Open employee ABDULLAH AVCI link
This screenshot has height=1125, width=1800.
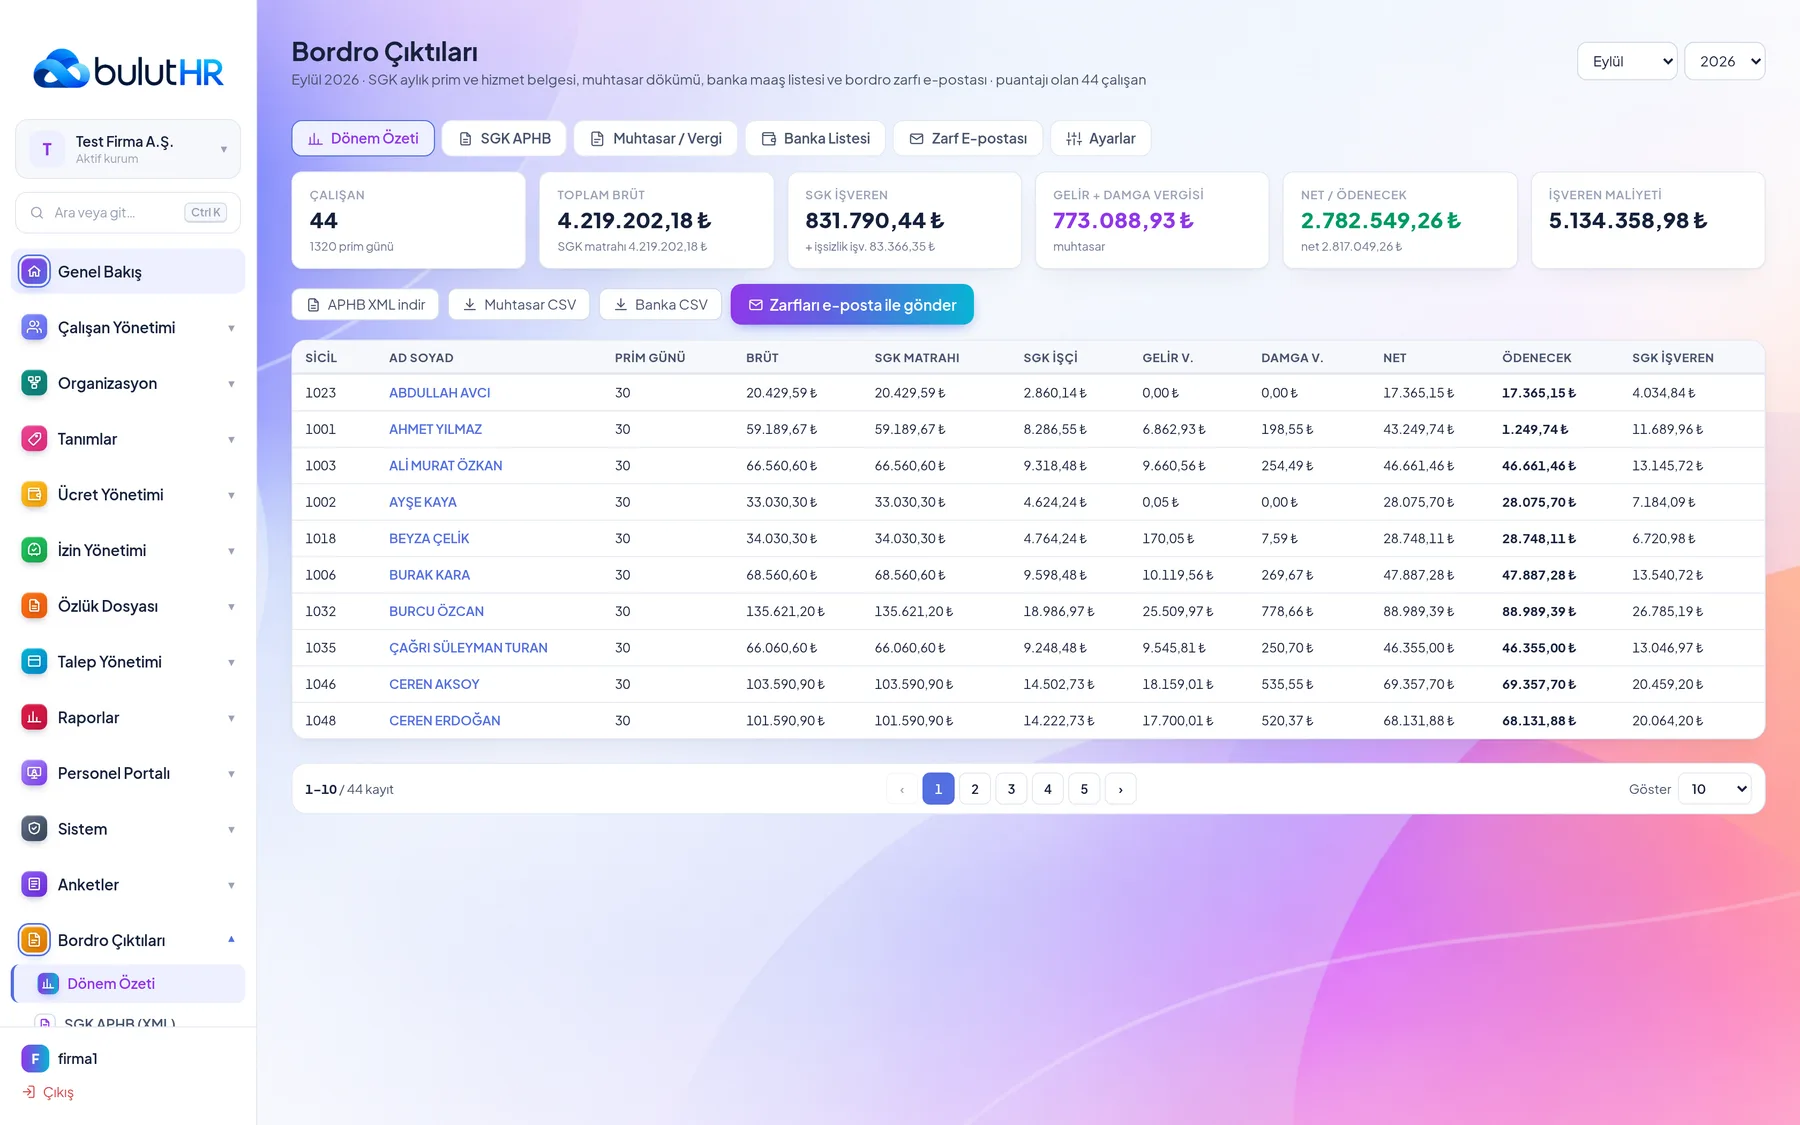(x=440, y=393)
